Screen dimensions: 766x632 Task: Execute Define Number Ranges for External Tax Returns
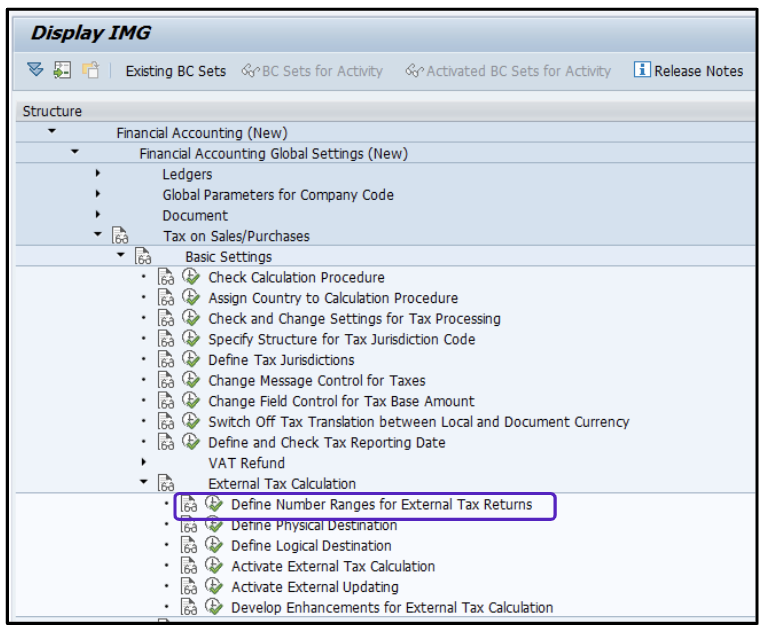point(214,505)
